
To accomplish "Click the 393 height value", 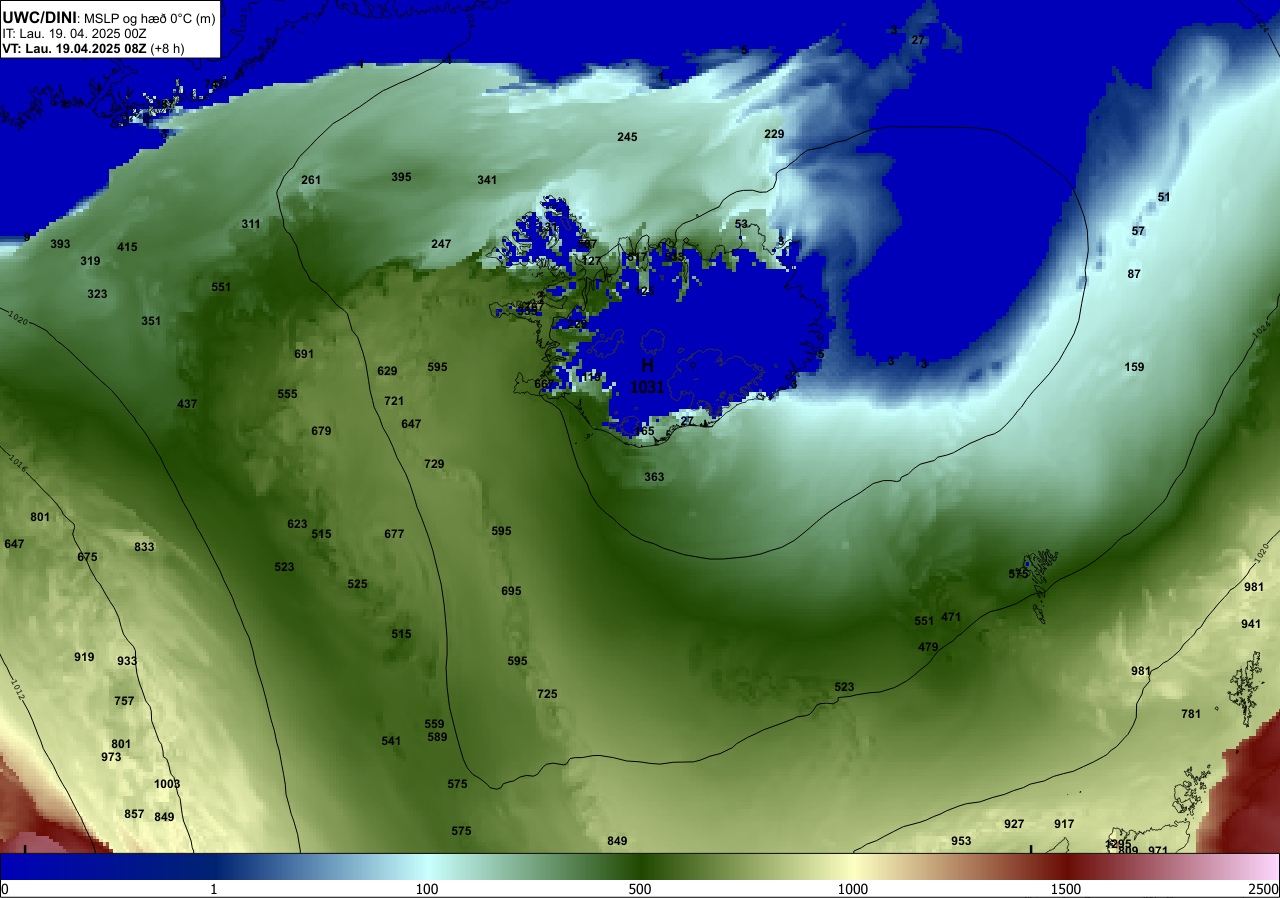I will (x=60, y=244).
